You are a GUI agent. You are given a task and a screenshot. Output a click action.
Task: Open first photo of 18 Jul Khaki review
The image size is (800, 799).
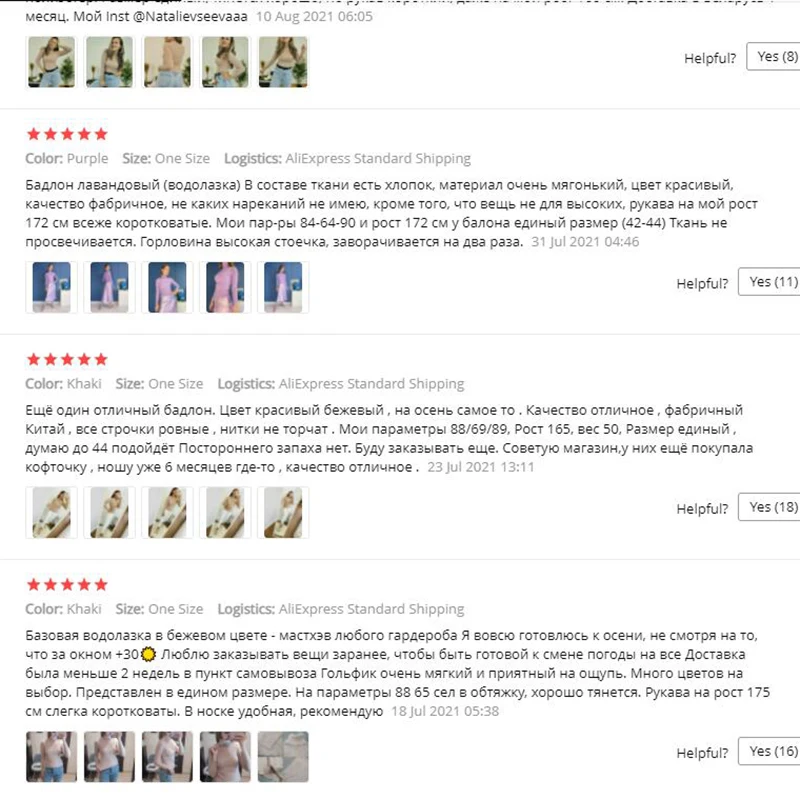click(52, 757)
